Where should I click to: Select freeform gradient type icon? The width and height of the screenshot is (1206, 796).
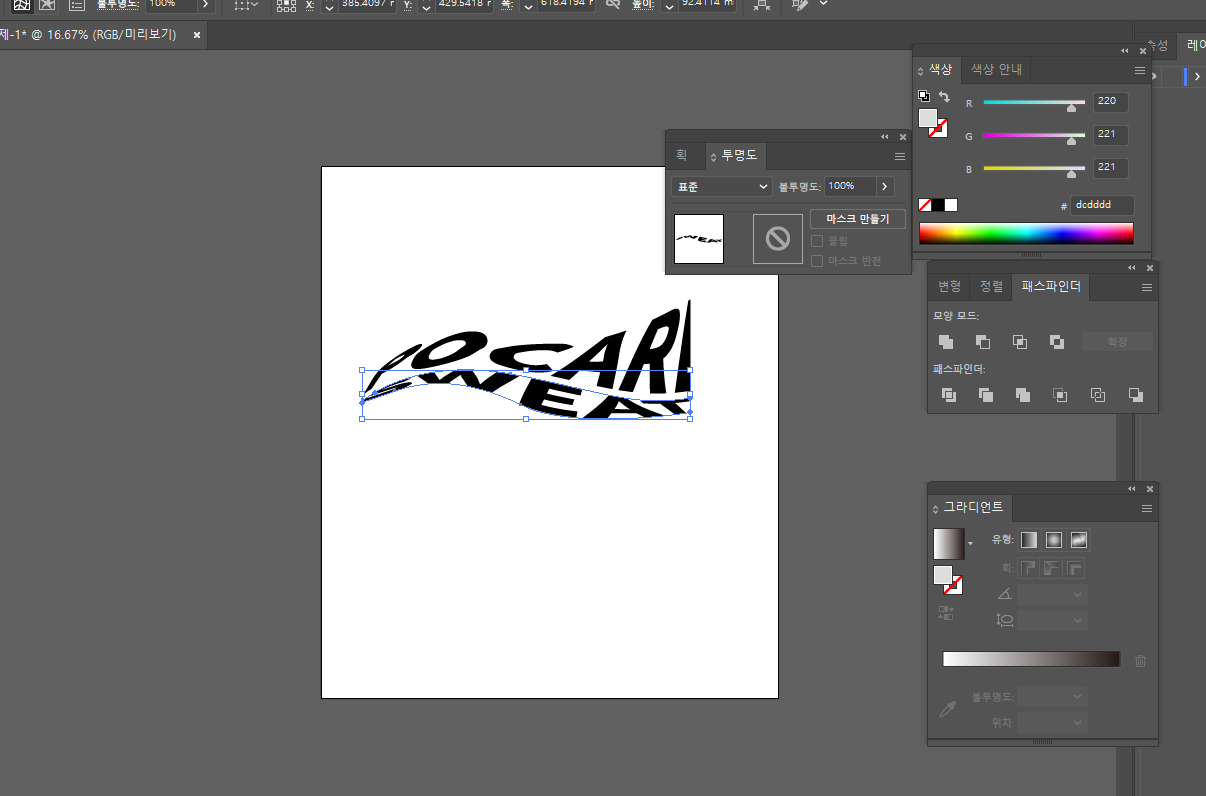point(1078,540)
